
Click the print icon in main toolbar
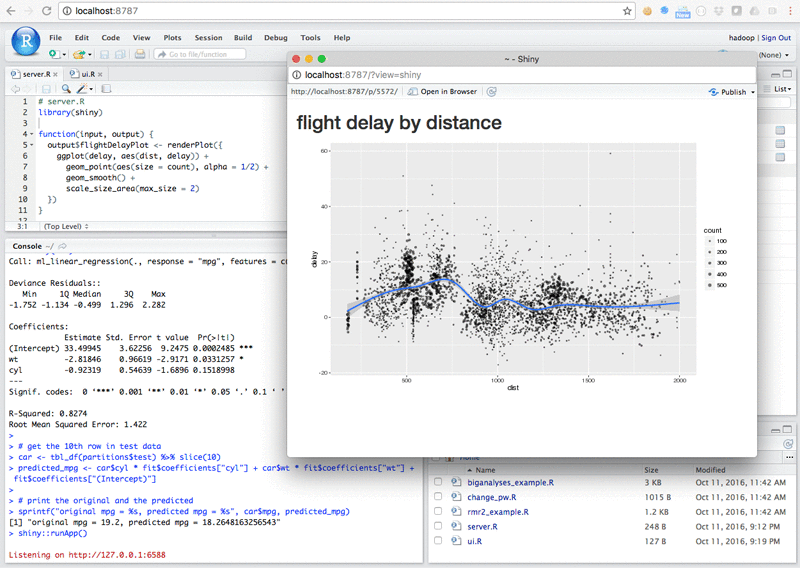pyautogui.click(x=140, y=54)
